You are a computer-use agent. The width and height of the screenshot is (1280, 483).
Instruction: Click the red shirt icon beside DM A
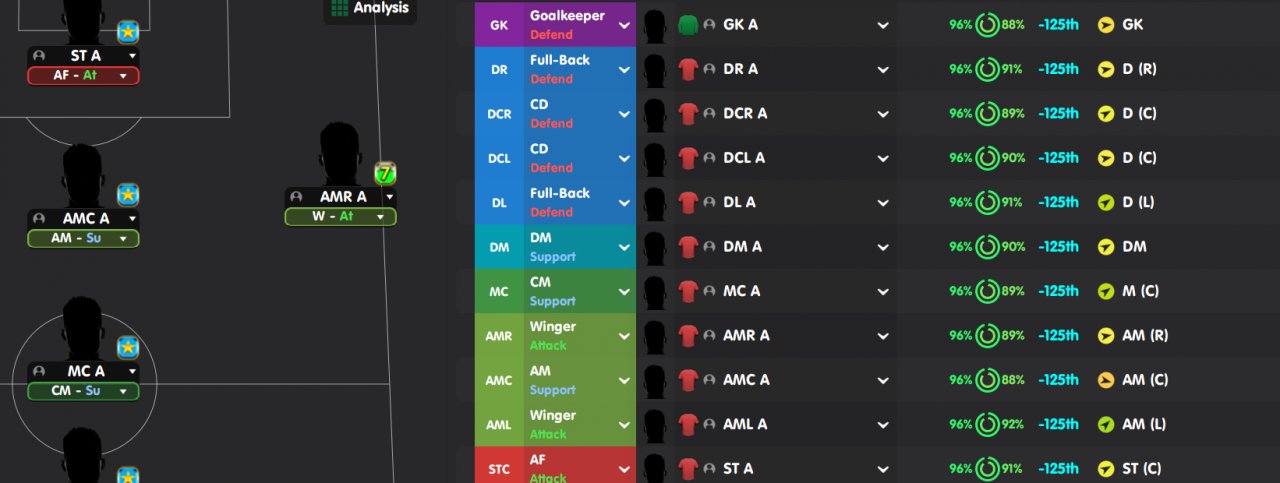pyautogui.click(x=687, y=247)
